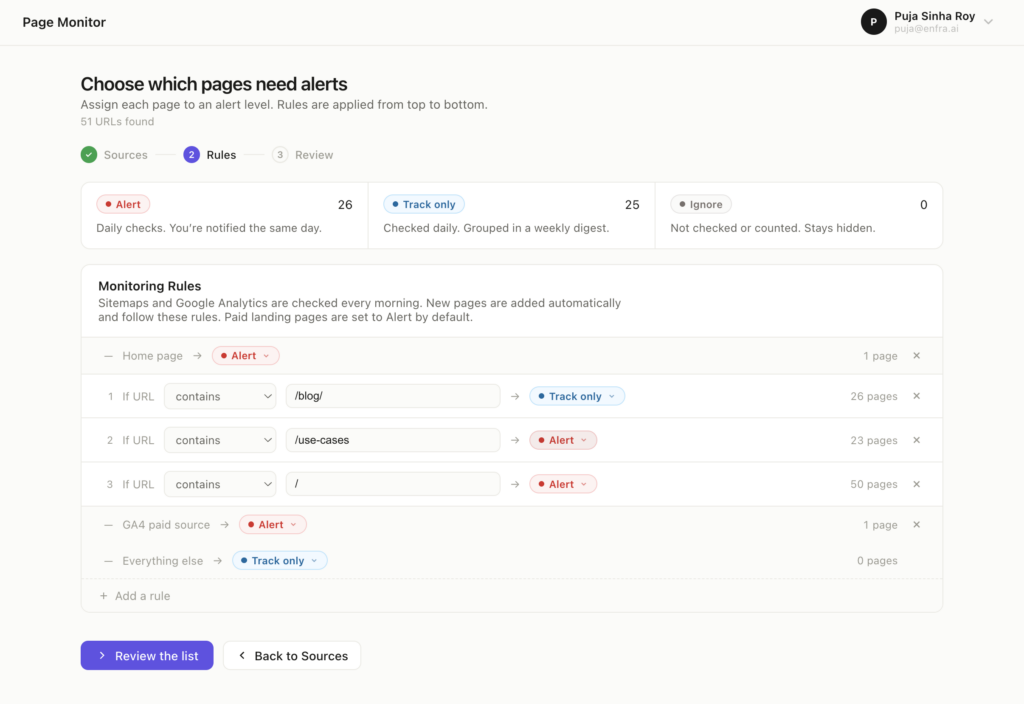Change the /use-cases rule Alert level
This screenshot has height=704, width=1024.
point(563,440)
